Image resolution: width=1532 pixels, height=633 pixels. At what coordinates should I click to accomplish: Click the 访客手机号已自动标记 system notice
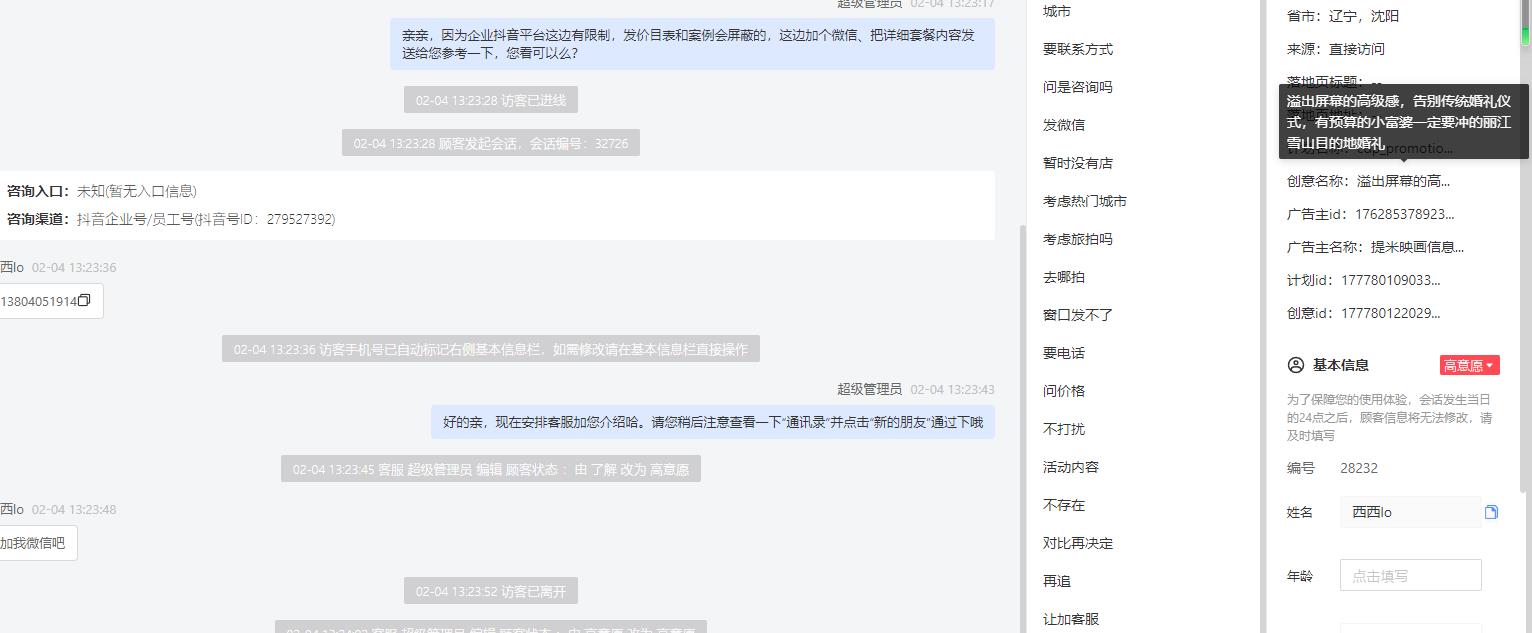(491, 349)
